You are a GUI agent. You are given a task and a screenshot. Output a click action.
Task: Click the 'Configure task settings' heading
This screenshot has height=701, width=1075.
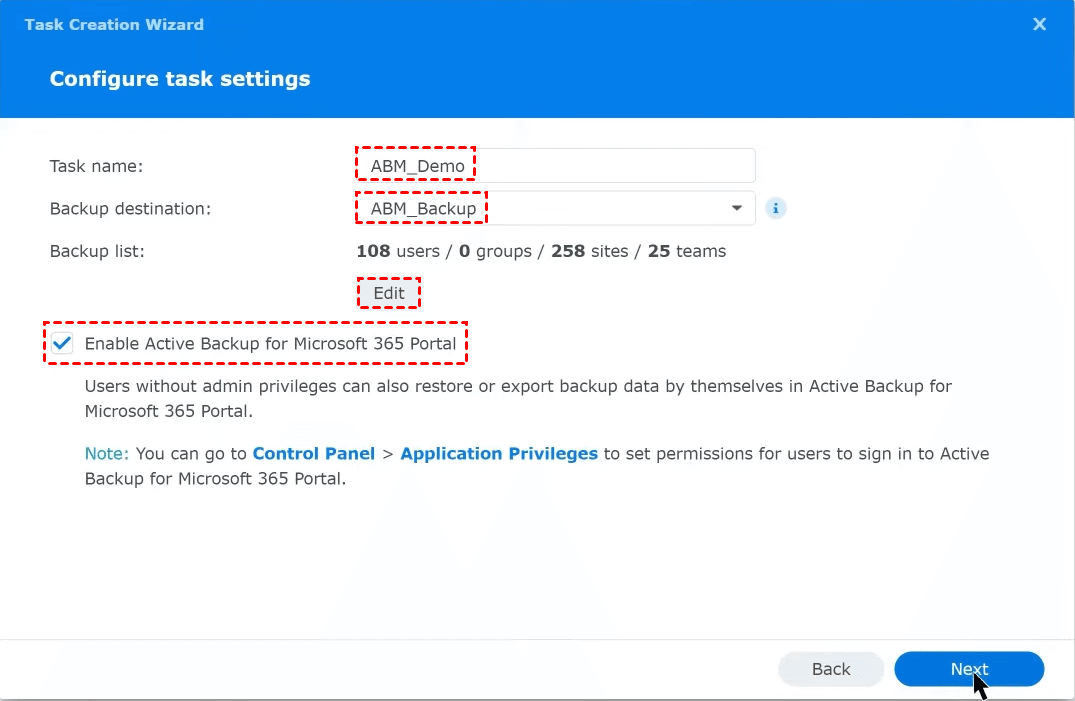[180, 79]
